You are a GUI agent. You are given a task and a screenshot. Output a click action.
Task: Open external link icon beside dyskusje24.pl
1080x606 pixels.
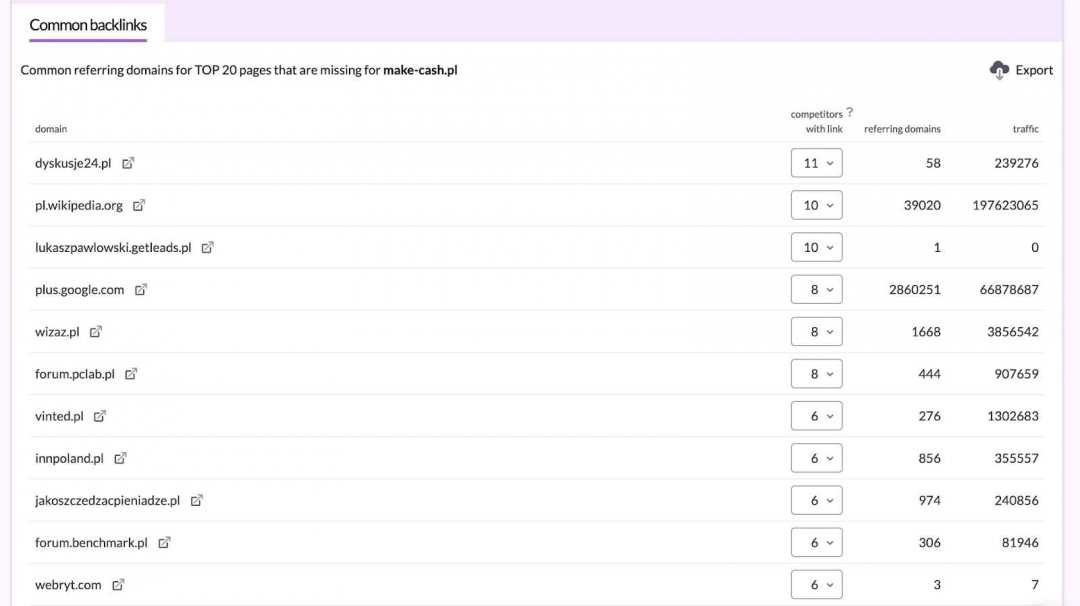coord(128,163)
